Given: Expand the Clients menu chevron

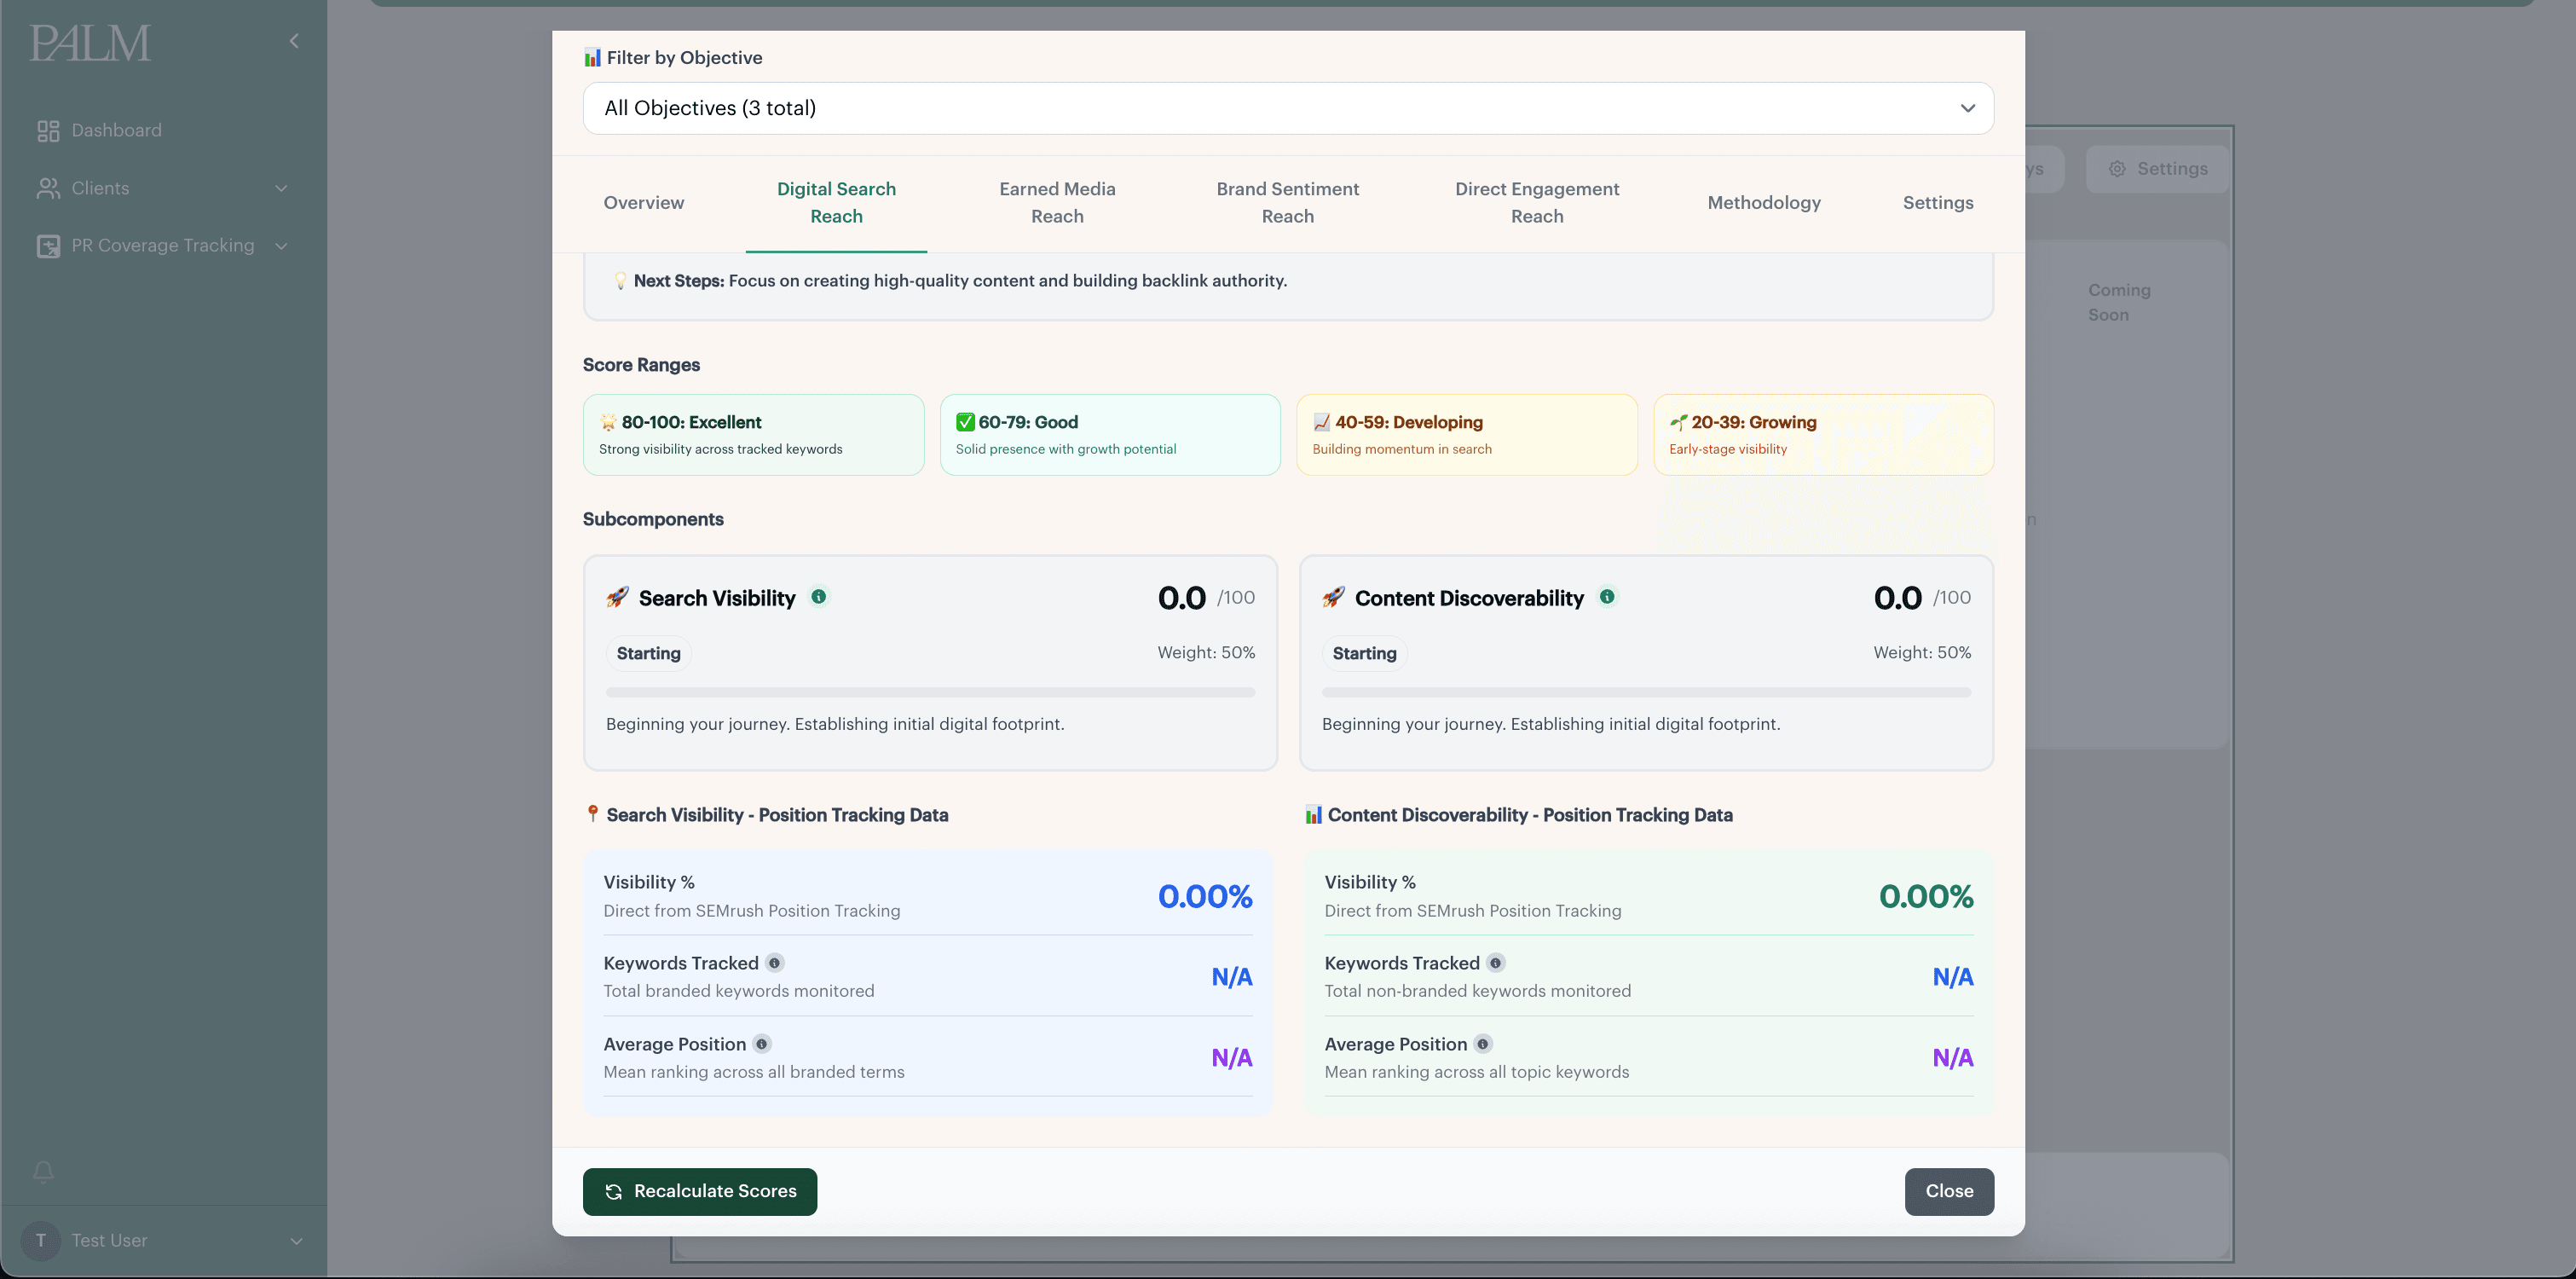Looking at the screenshot, I should (281, 188).
